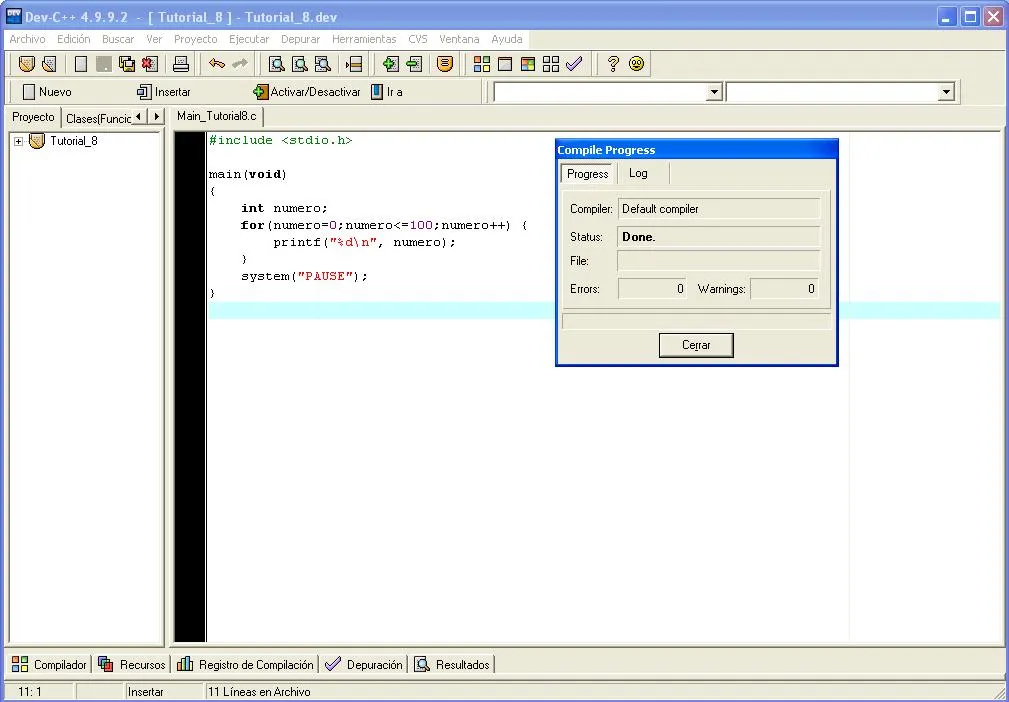The image size is (1009, 702).
Task: Click the Status field showing Done.
Action: 719,237
